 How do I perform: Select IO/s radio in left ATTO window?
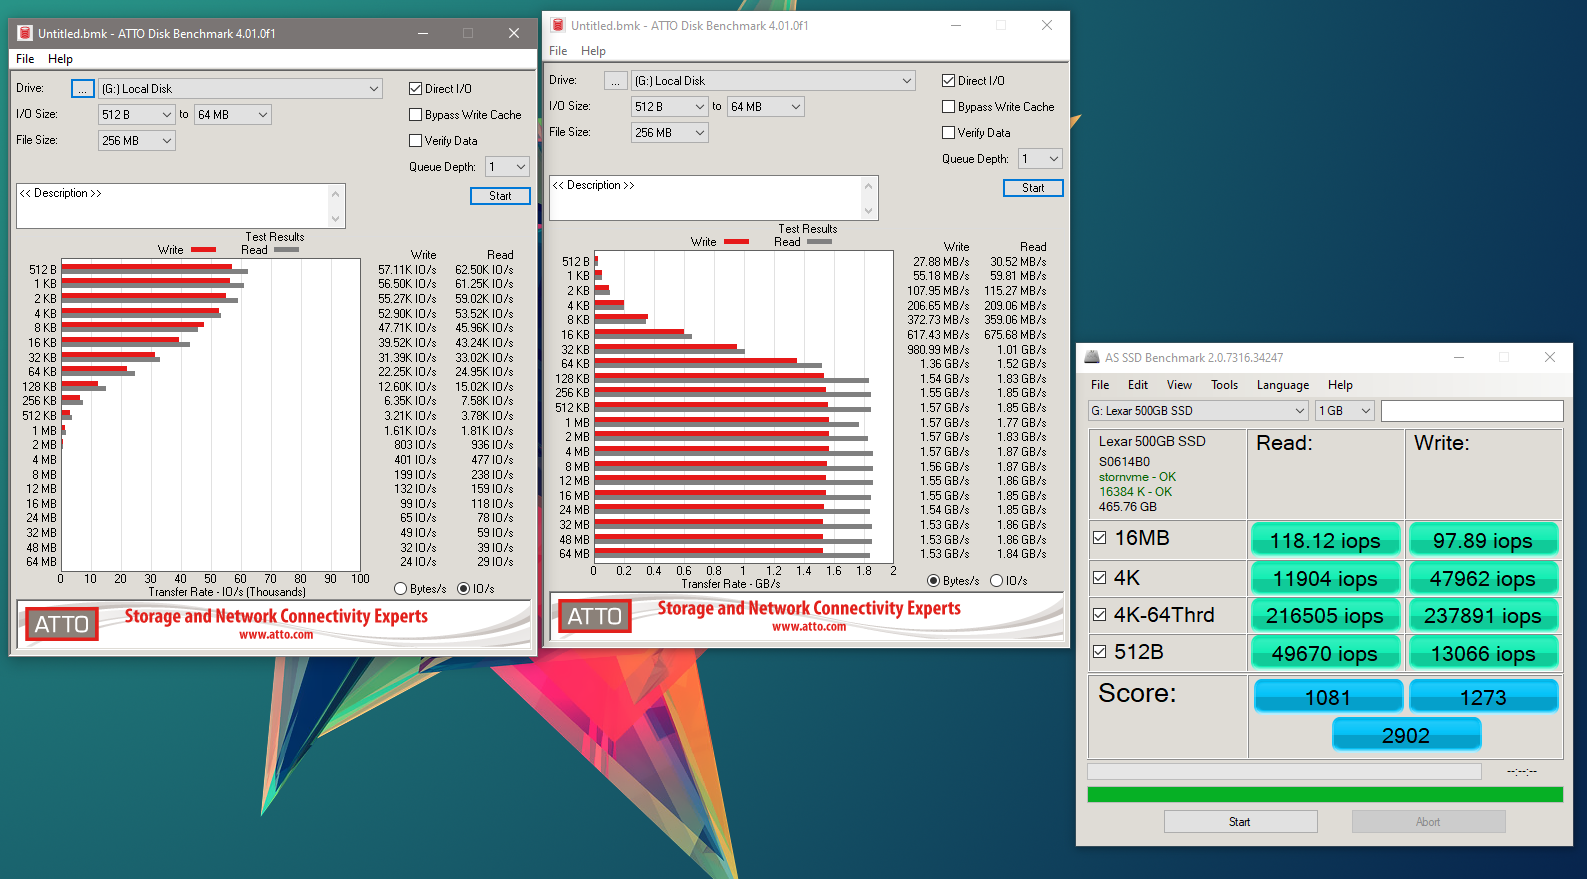463,589
